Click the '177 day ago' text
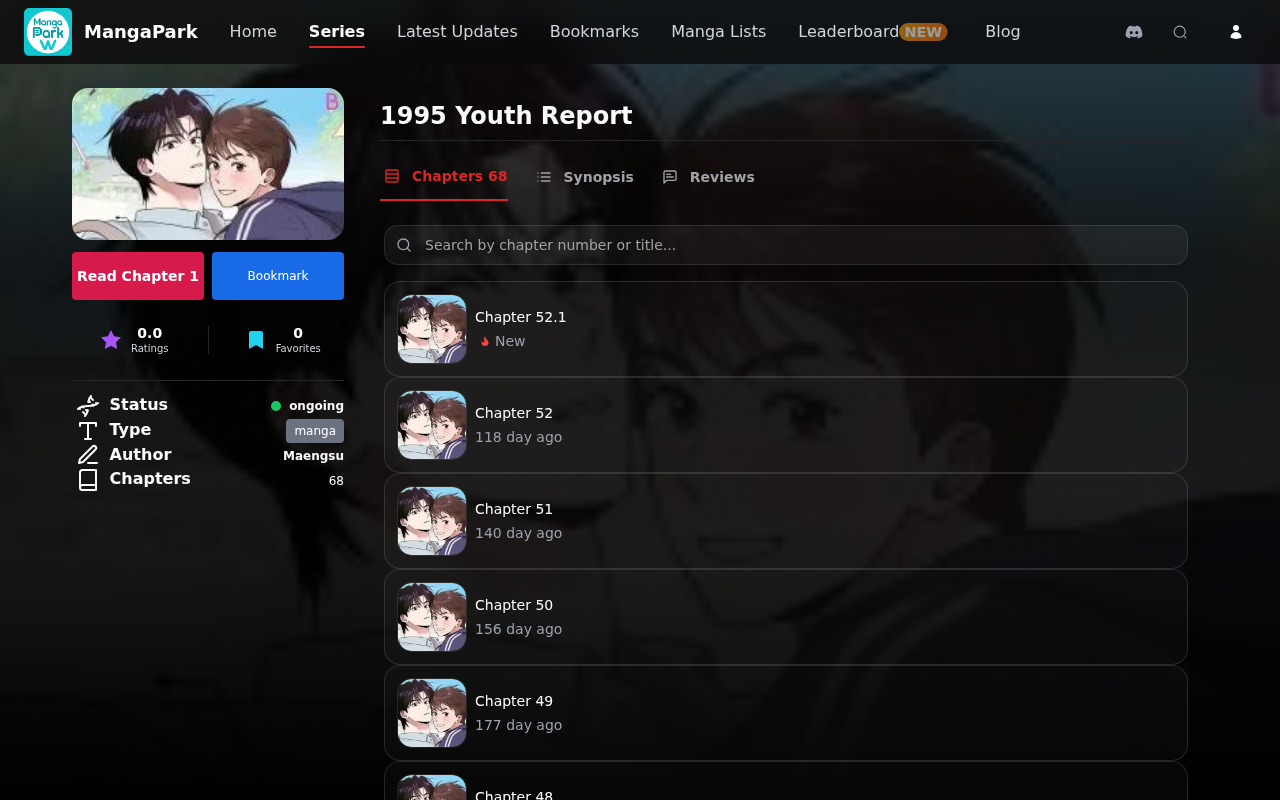 tap(518, 725)
